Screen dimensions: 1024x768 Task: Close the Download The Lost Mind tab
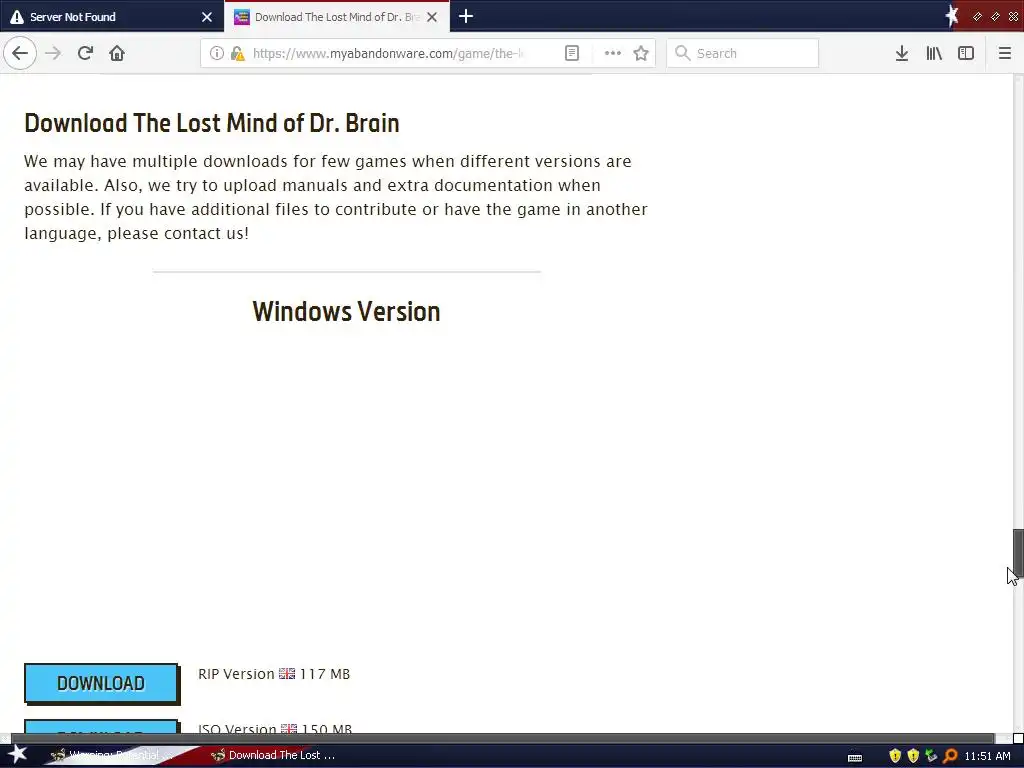pos(432,17)
